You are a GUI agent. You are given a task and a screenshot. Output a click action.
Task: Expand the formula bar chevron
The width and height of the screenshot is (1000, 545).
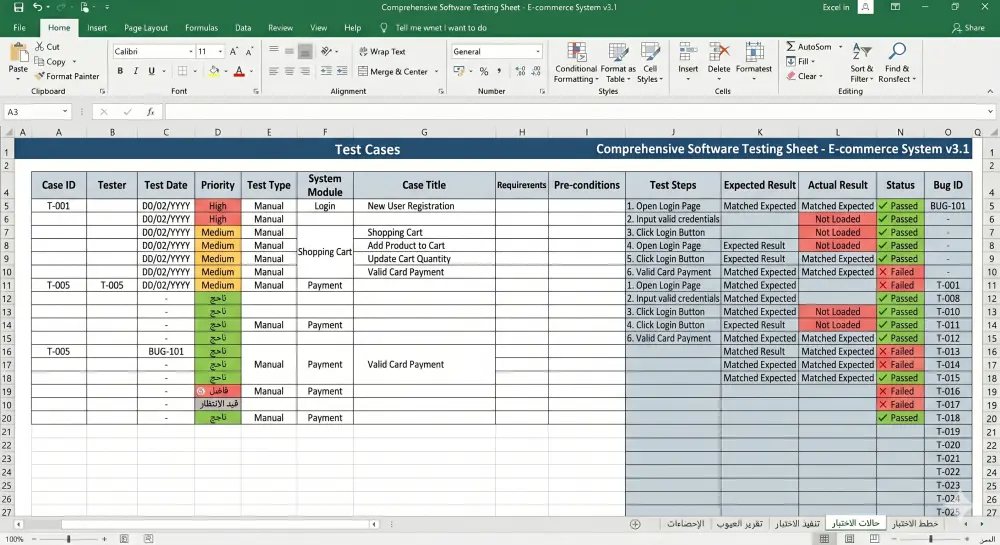tap(990, 112)
